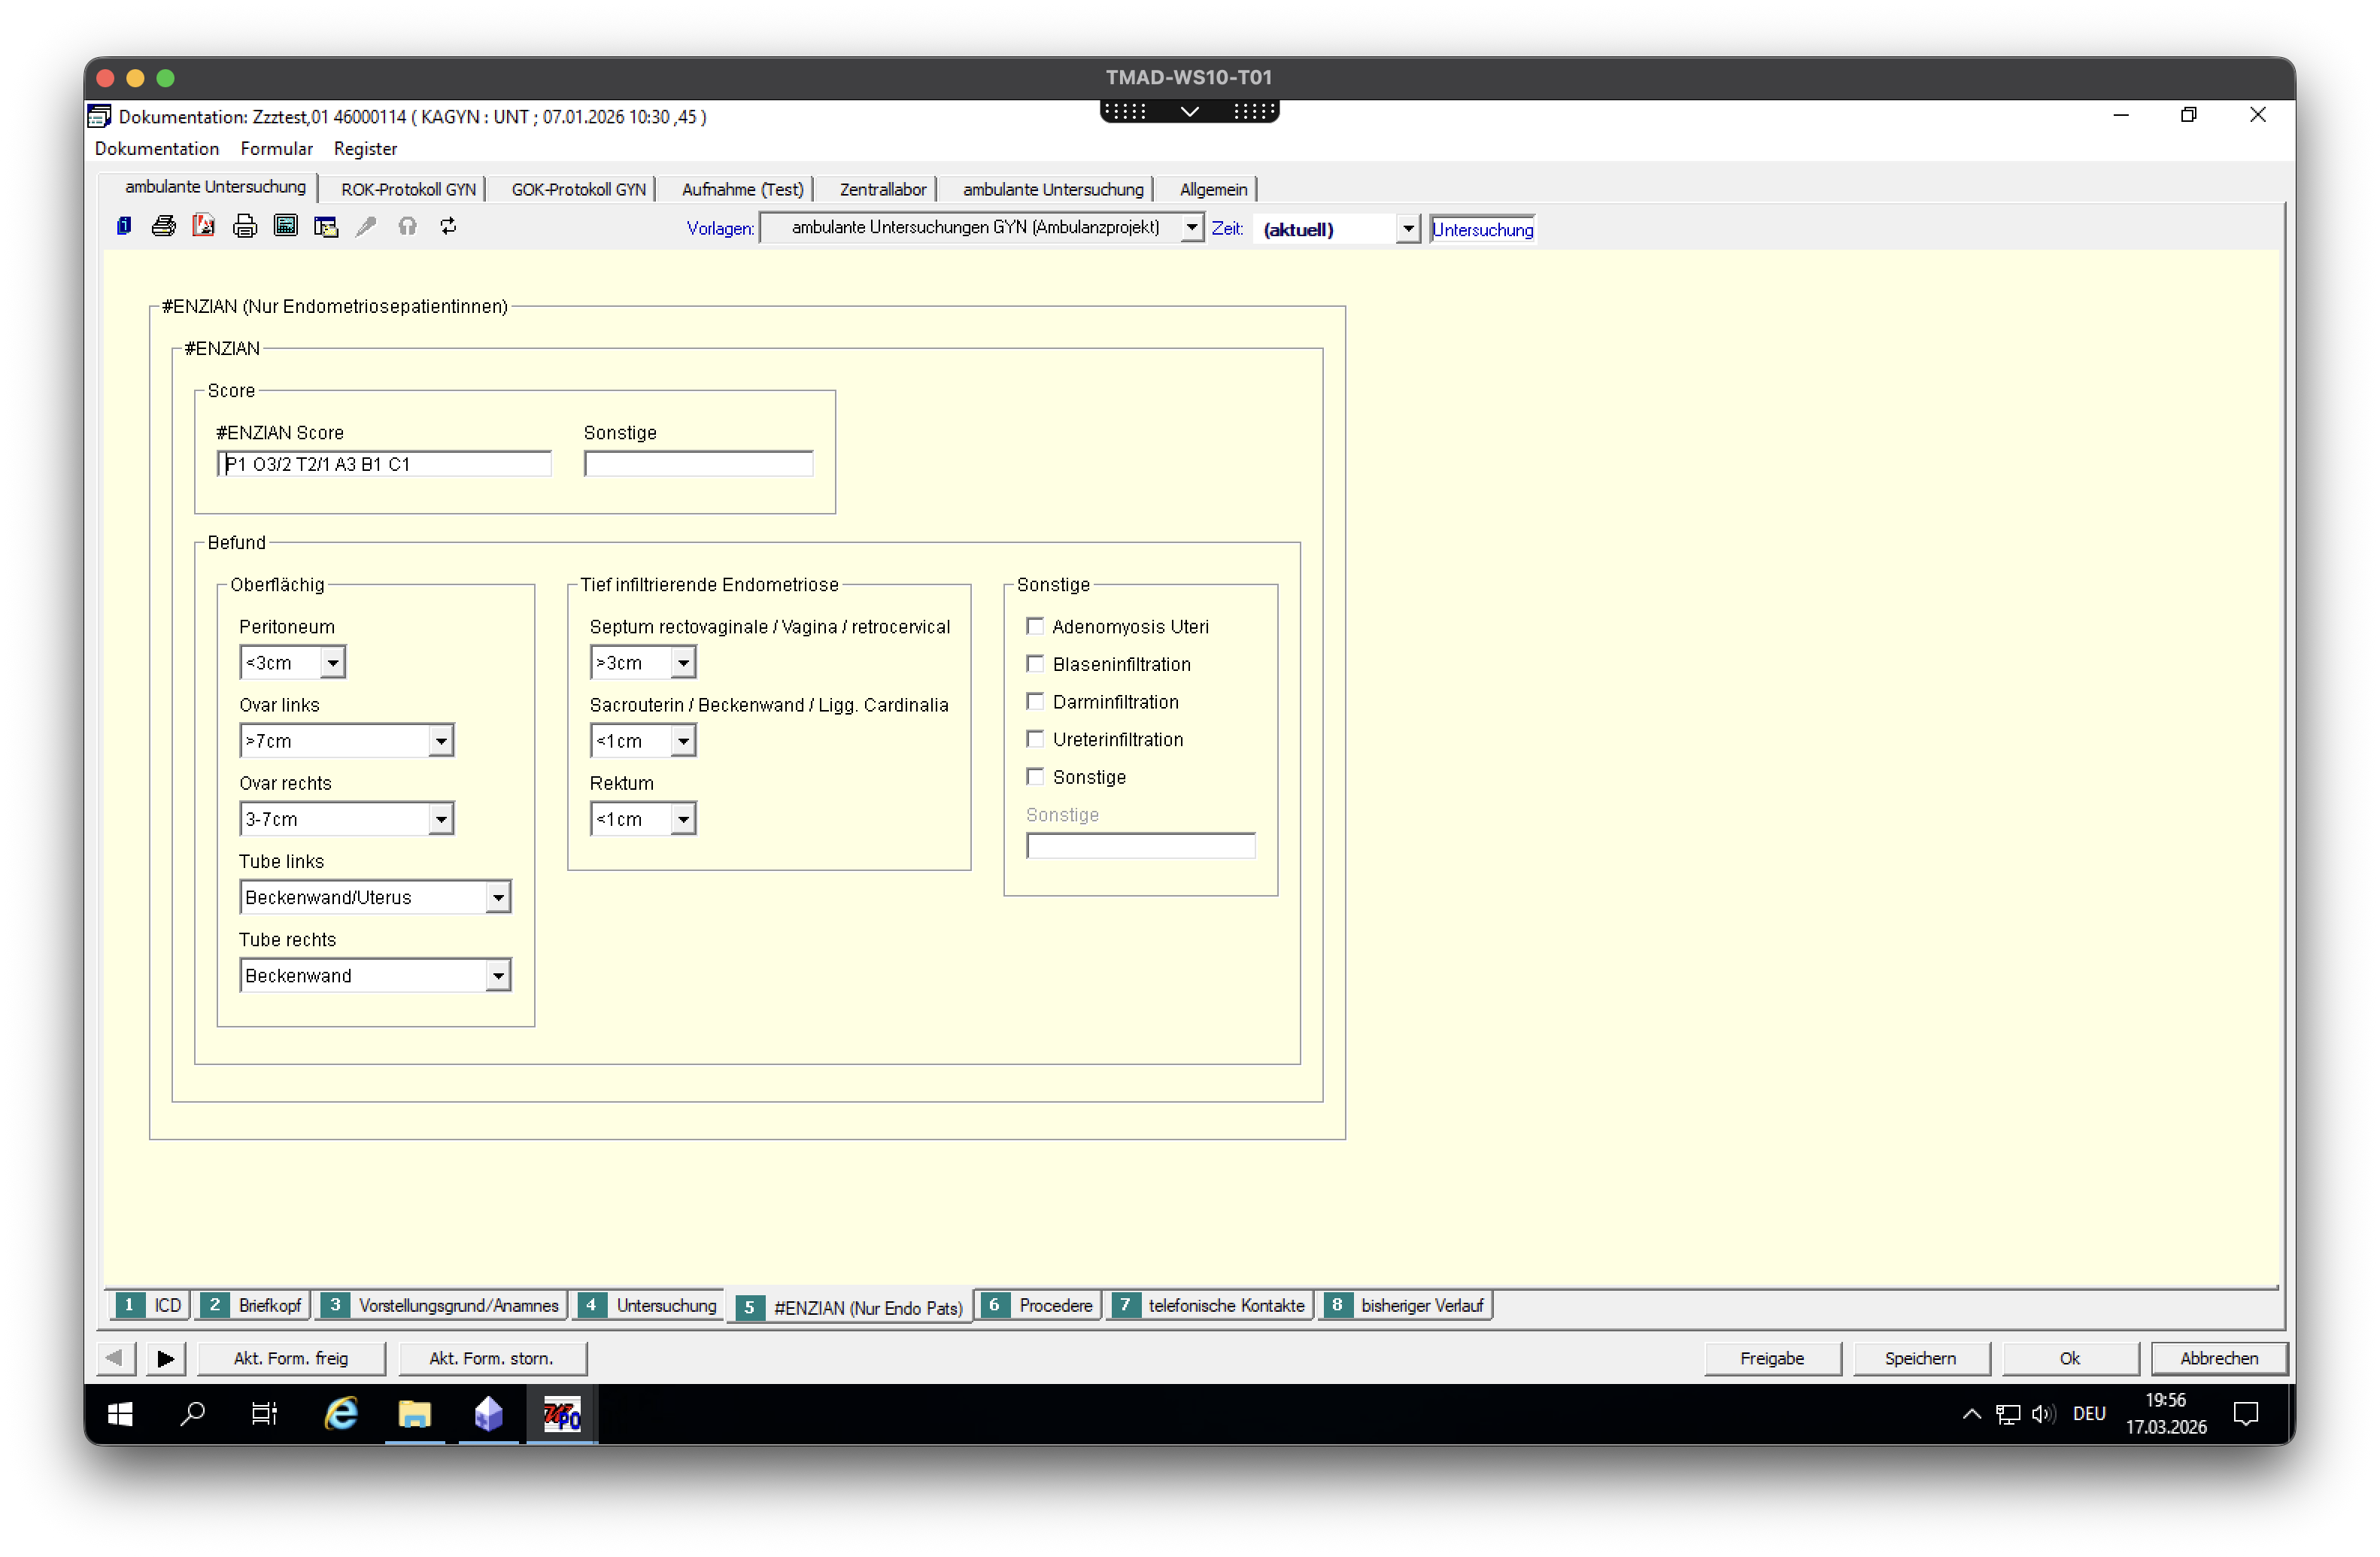Image resolution: width=2380 pixels, height=1557 pixels.
Task: Enable the Blaseninfiltration checkbox
Action: click(x=1035, y=664)
